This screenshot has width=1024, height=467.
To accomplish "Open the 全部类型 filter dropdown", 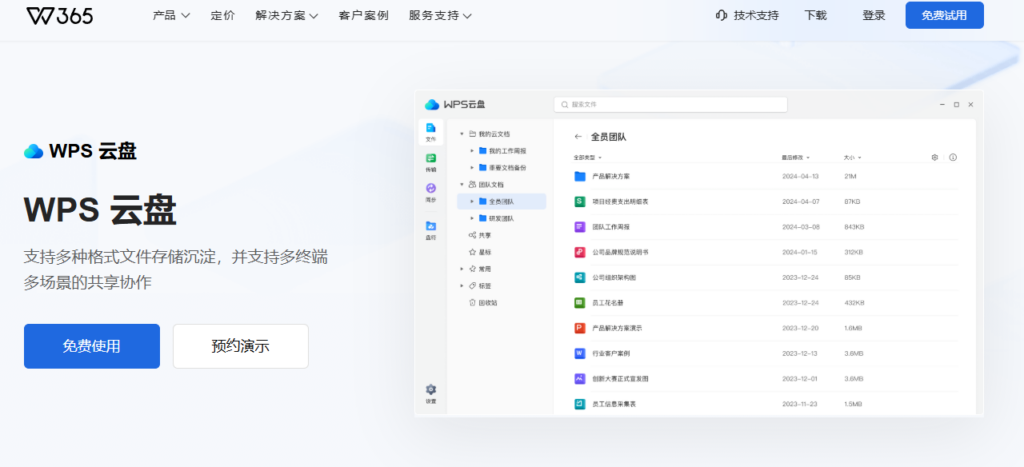I will pos(588,157).
